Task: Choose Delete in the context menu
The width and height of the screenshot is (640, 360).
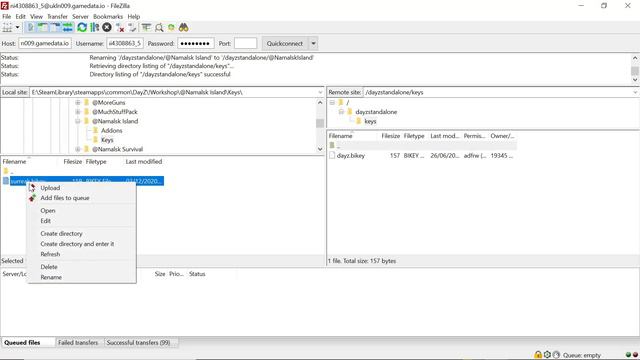Action: coord(49,267)
